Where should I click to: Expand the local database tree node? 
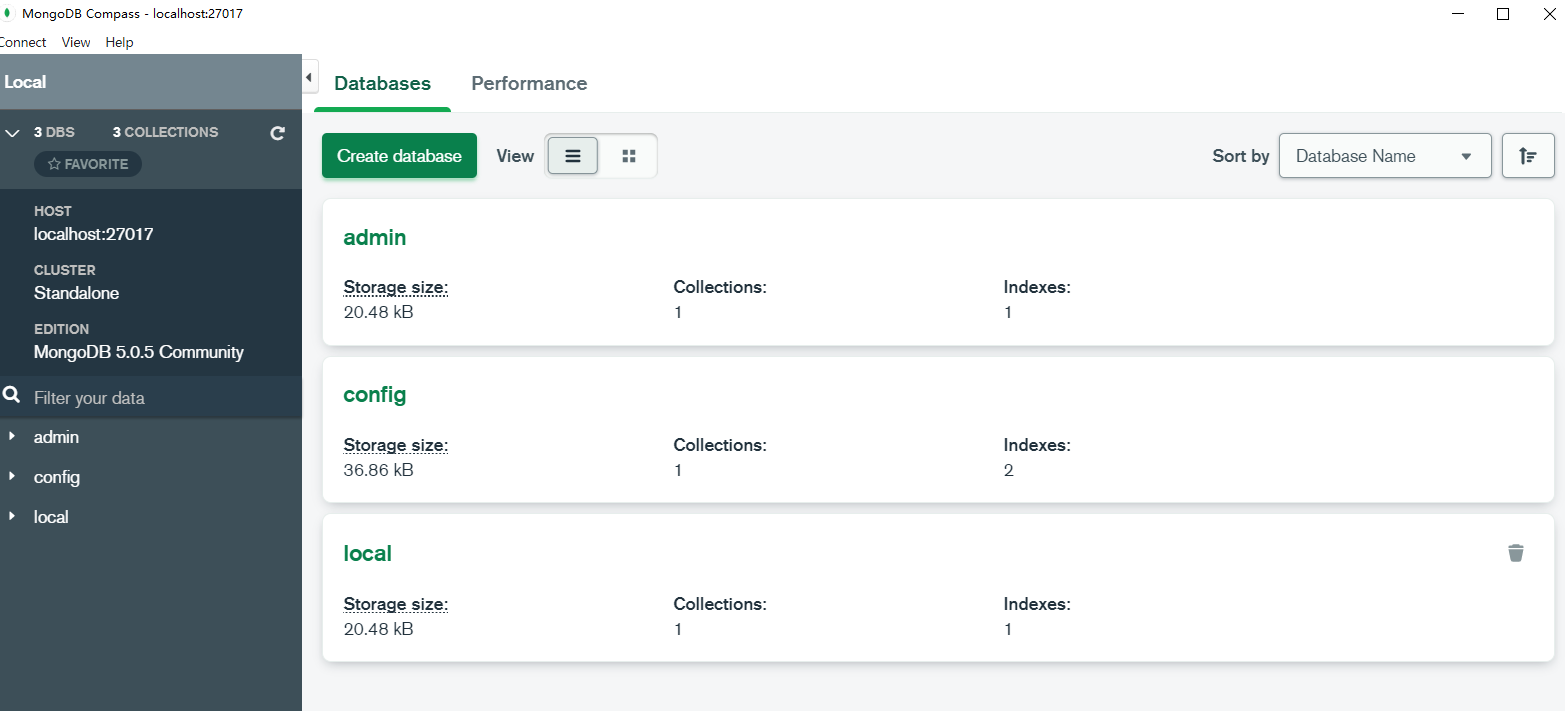12,517
